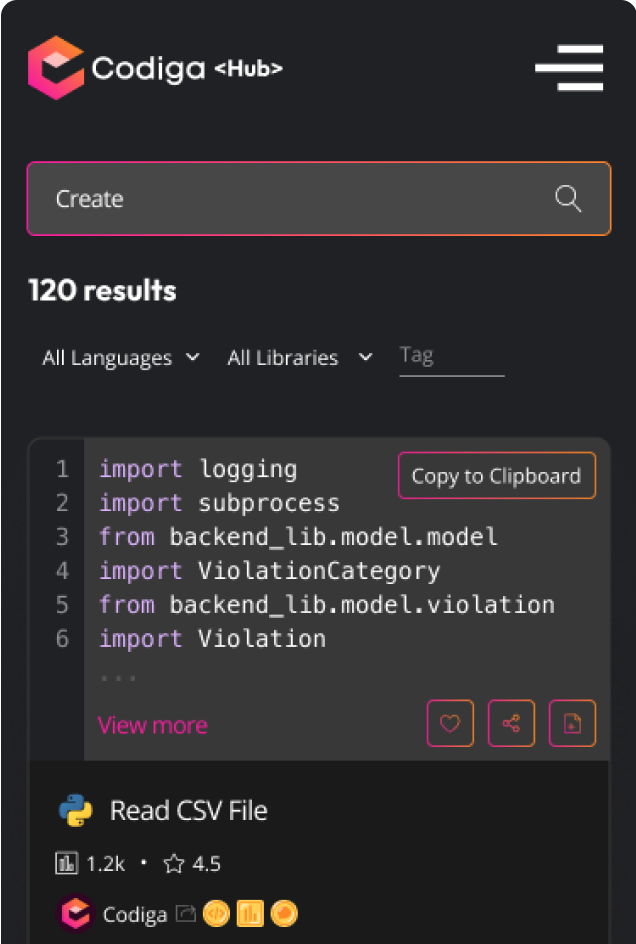This screenshot has height=944, width=636.
Task: Click the Tag filter input
Action: click(x=452, y=357)
